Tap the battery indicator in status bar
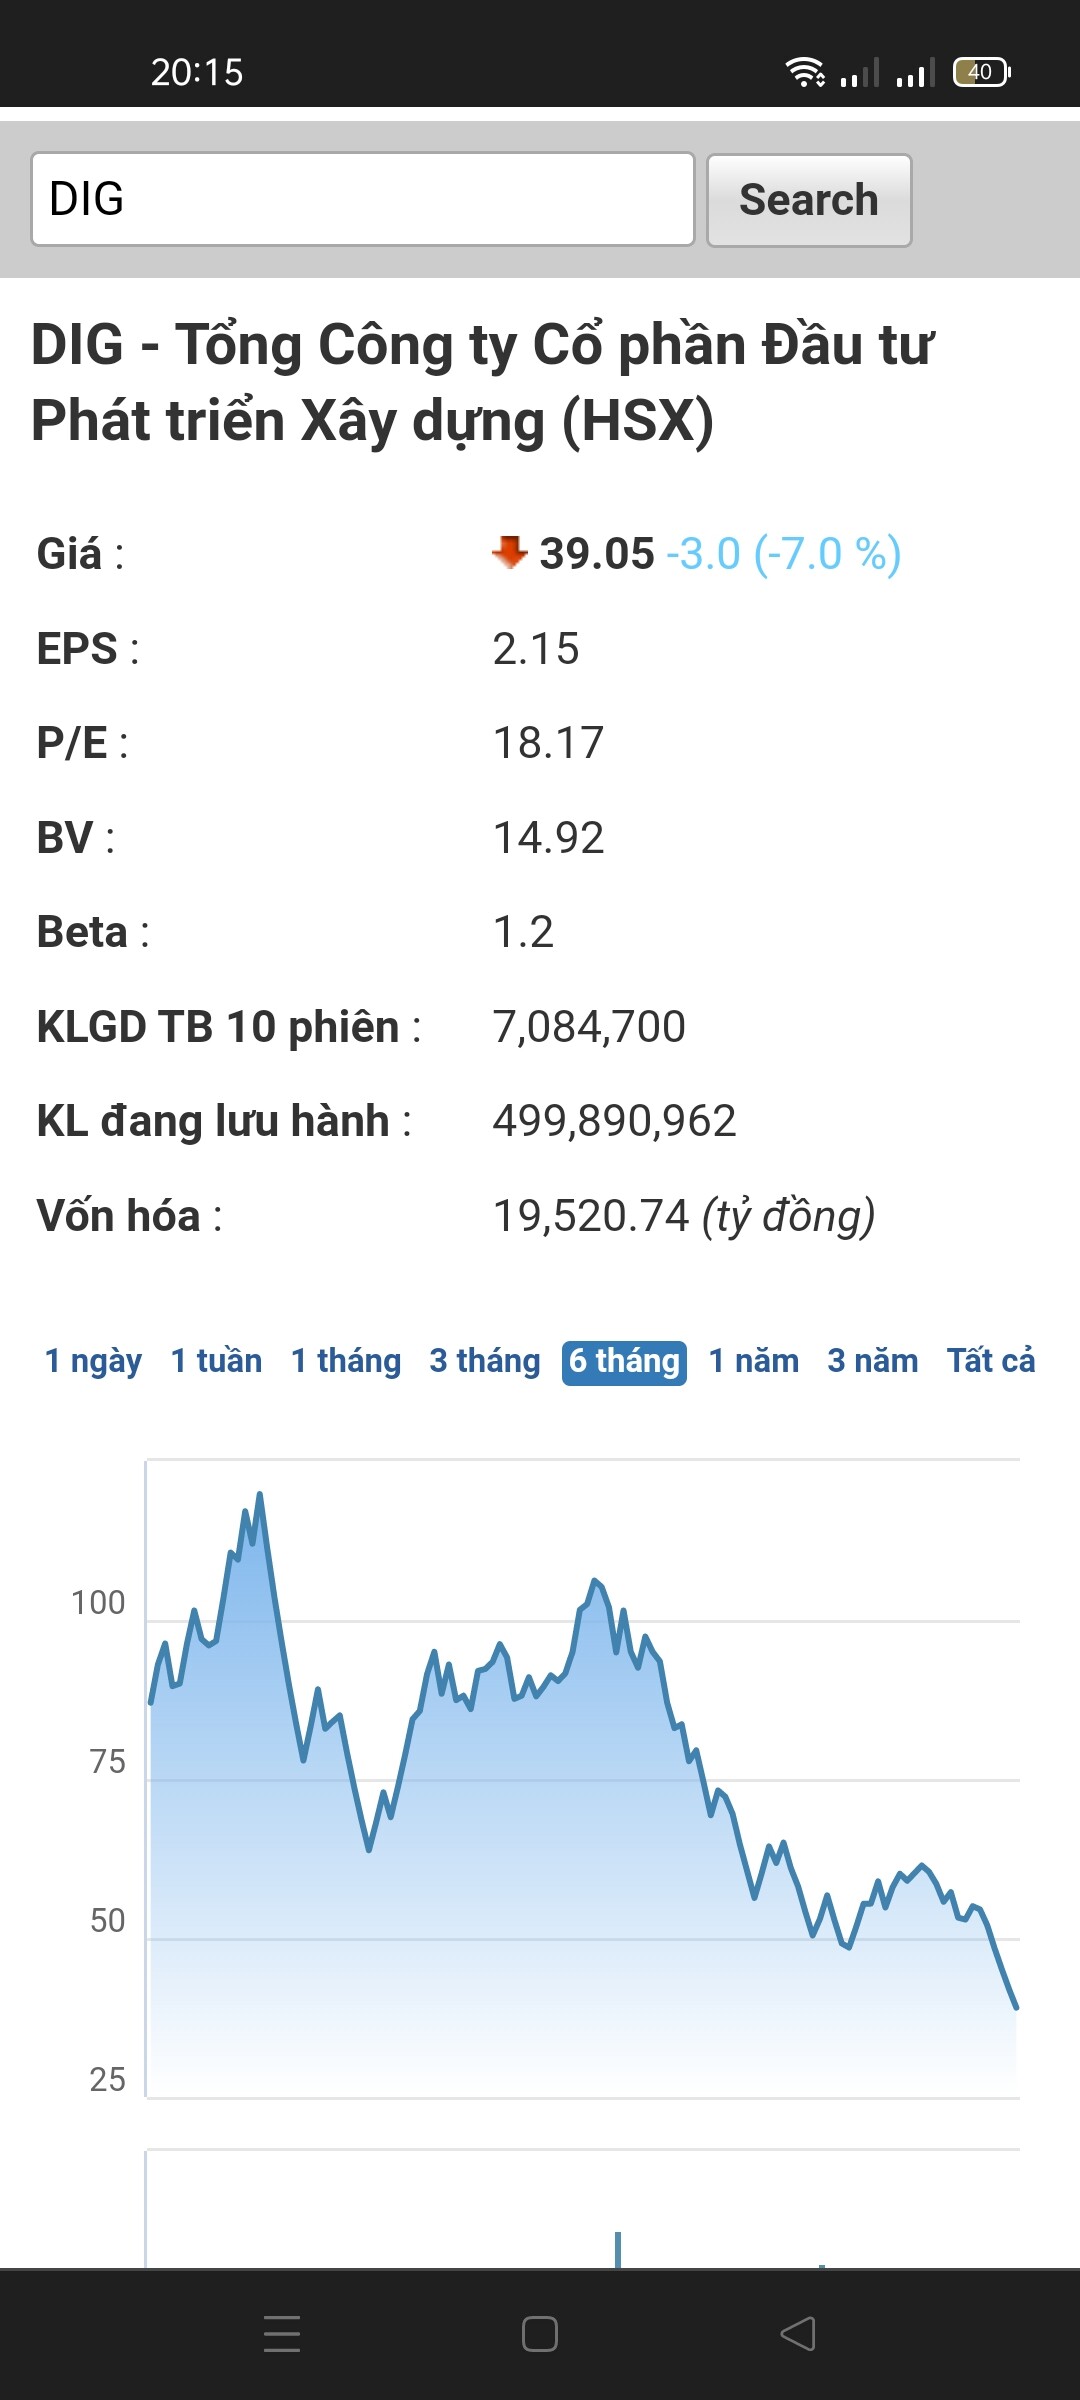The image size is (1080, 2400). 981,72
